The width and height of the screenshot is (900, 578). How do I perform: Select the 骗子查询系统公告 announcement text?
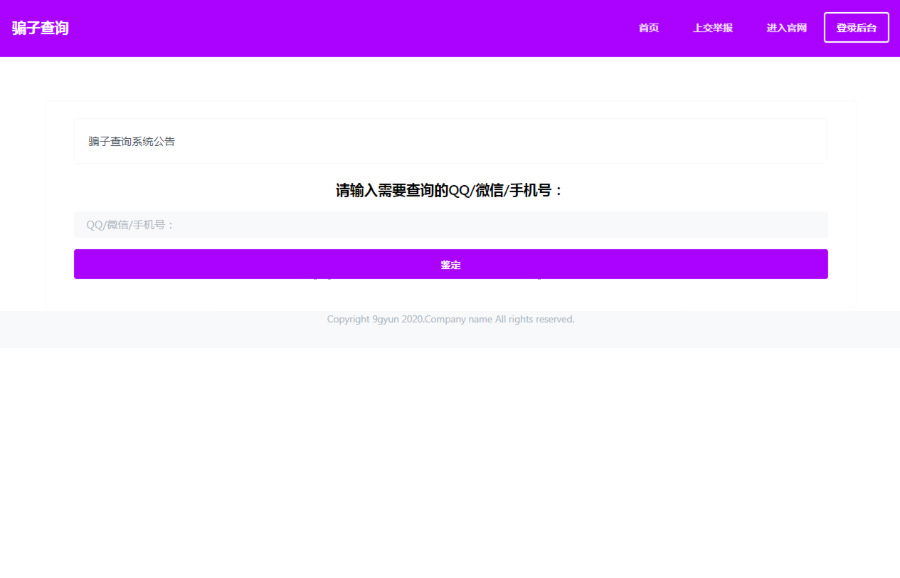tap(132, 142)
